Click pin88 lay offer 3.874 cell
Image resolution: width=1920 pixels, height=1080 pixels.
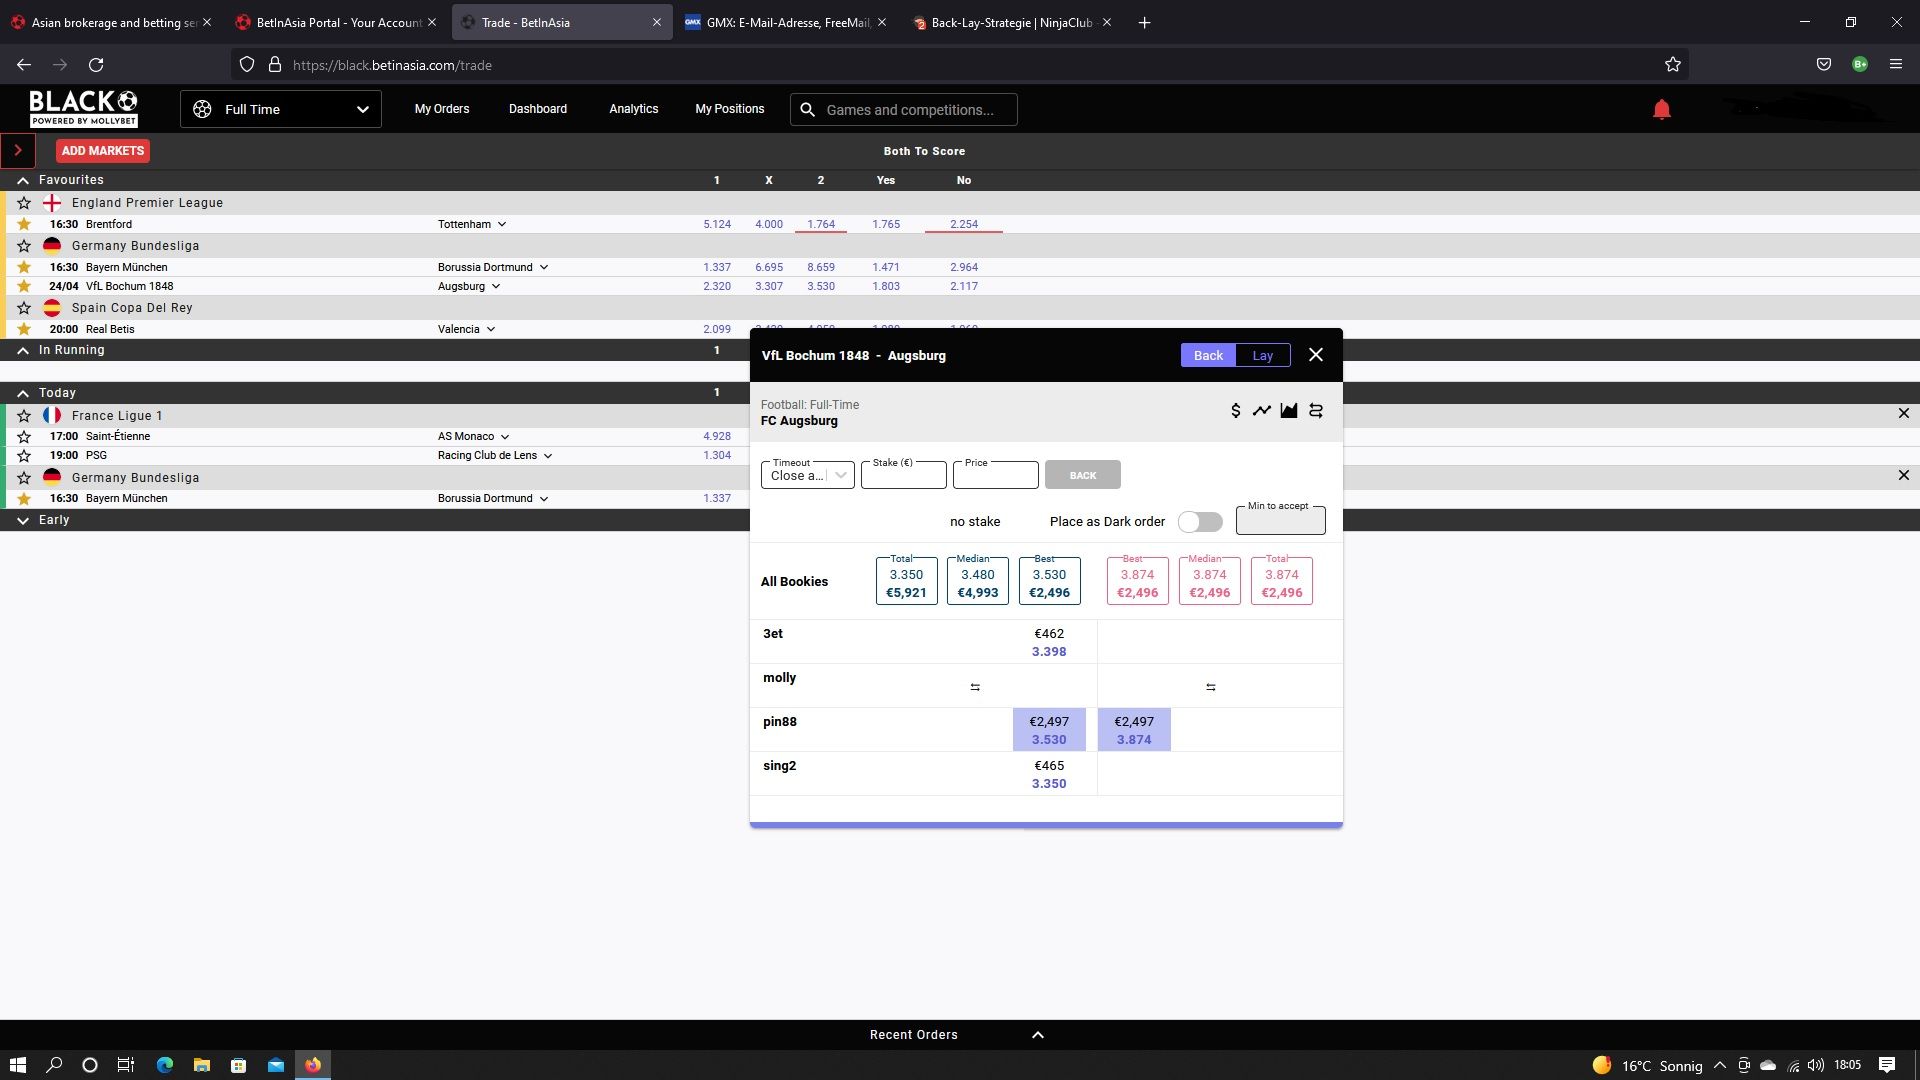pyautogui.click(x=1134, y=730)
